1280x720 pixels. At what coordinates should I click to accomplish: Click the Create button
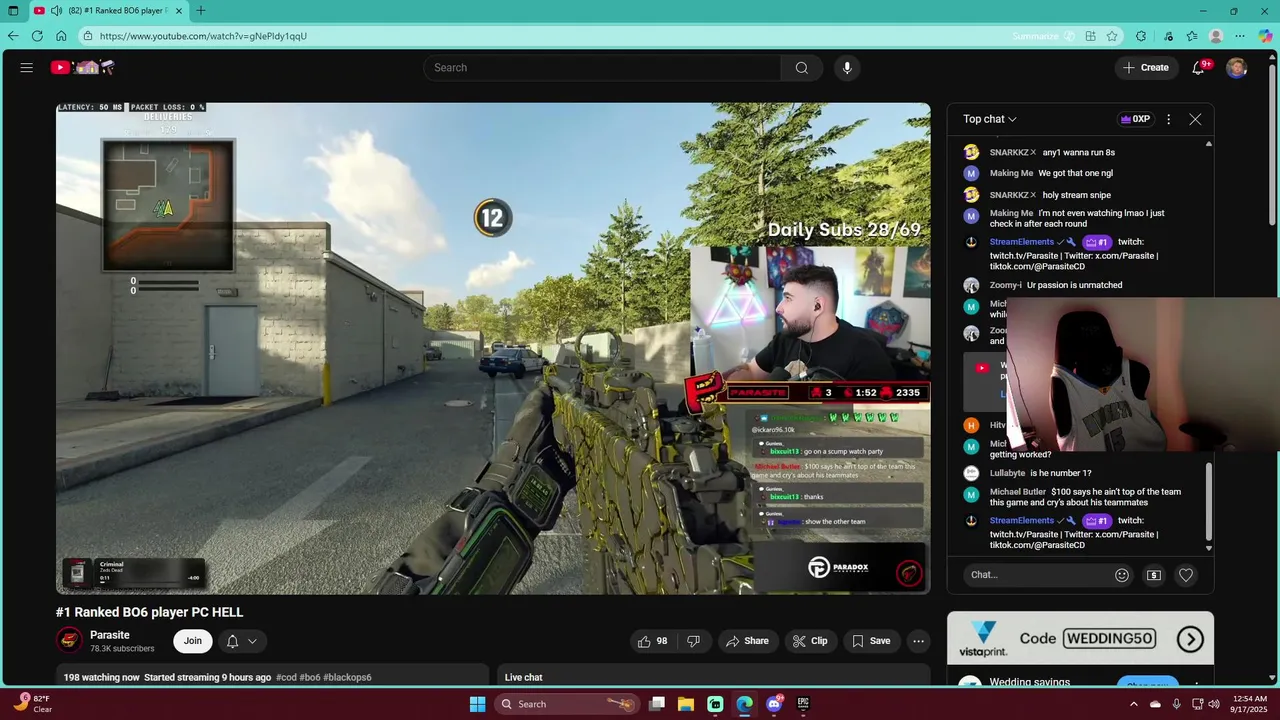[1145, 68]
